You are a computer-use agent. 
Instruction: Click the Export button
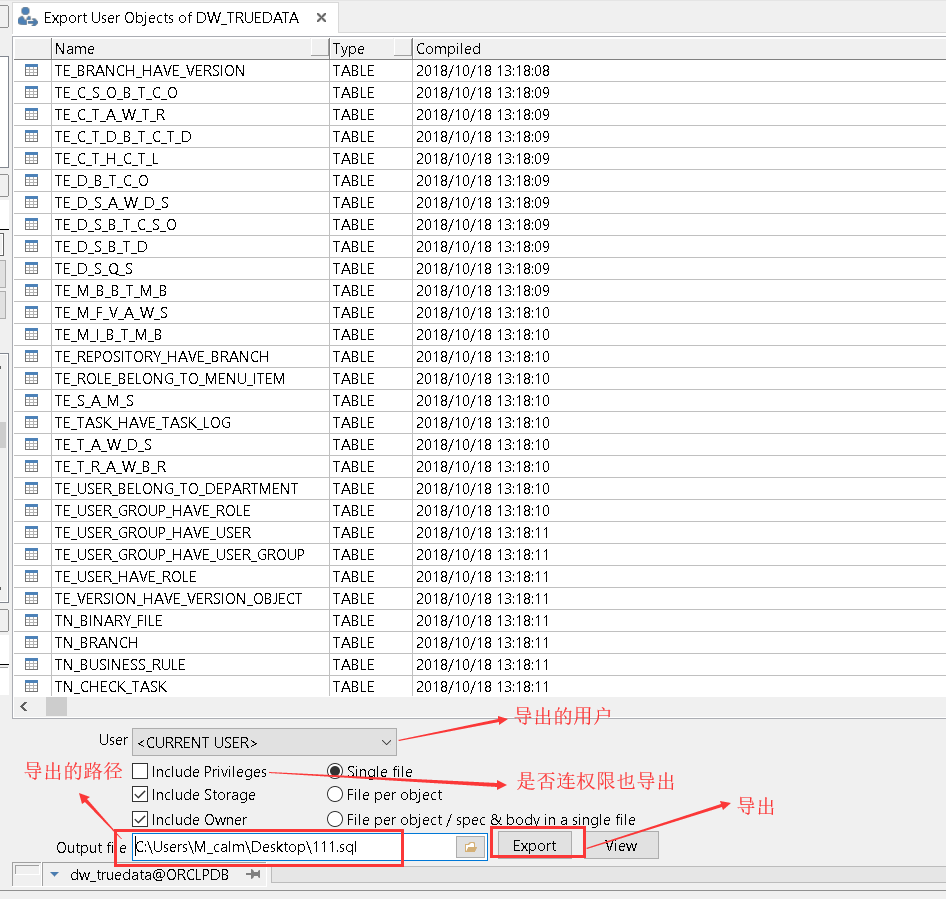(534, 846)
